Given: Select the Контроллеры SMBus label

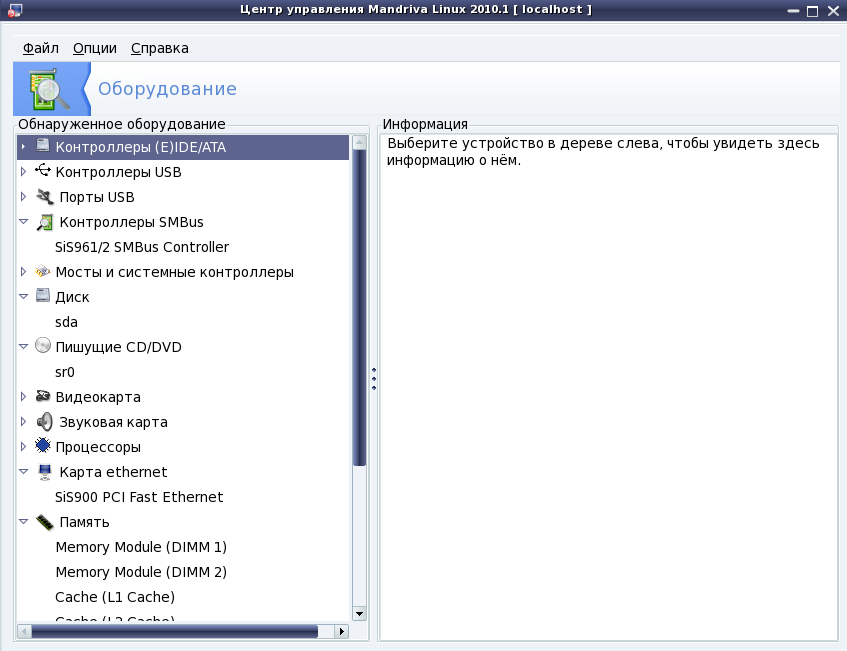Looking at the screenshot, I should coord(131,222).
